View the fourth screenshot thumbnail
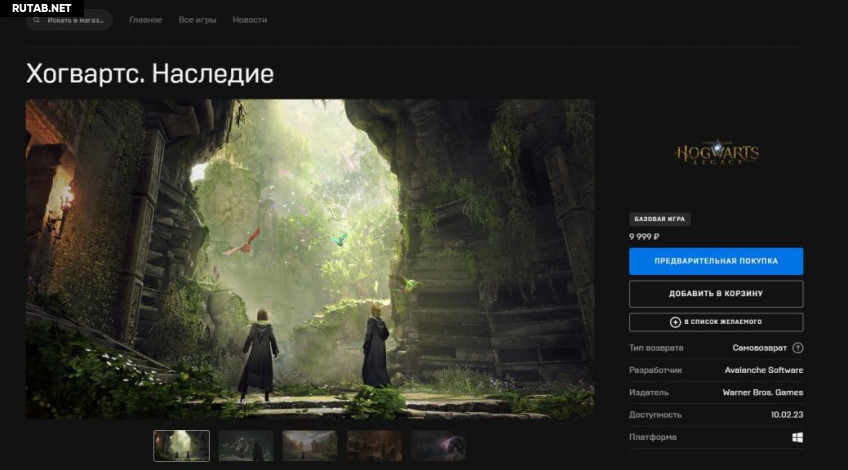848x470 pixels. tap(374, 446)
